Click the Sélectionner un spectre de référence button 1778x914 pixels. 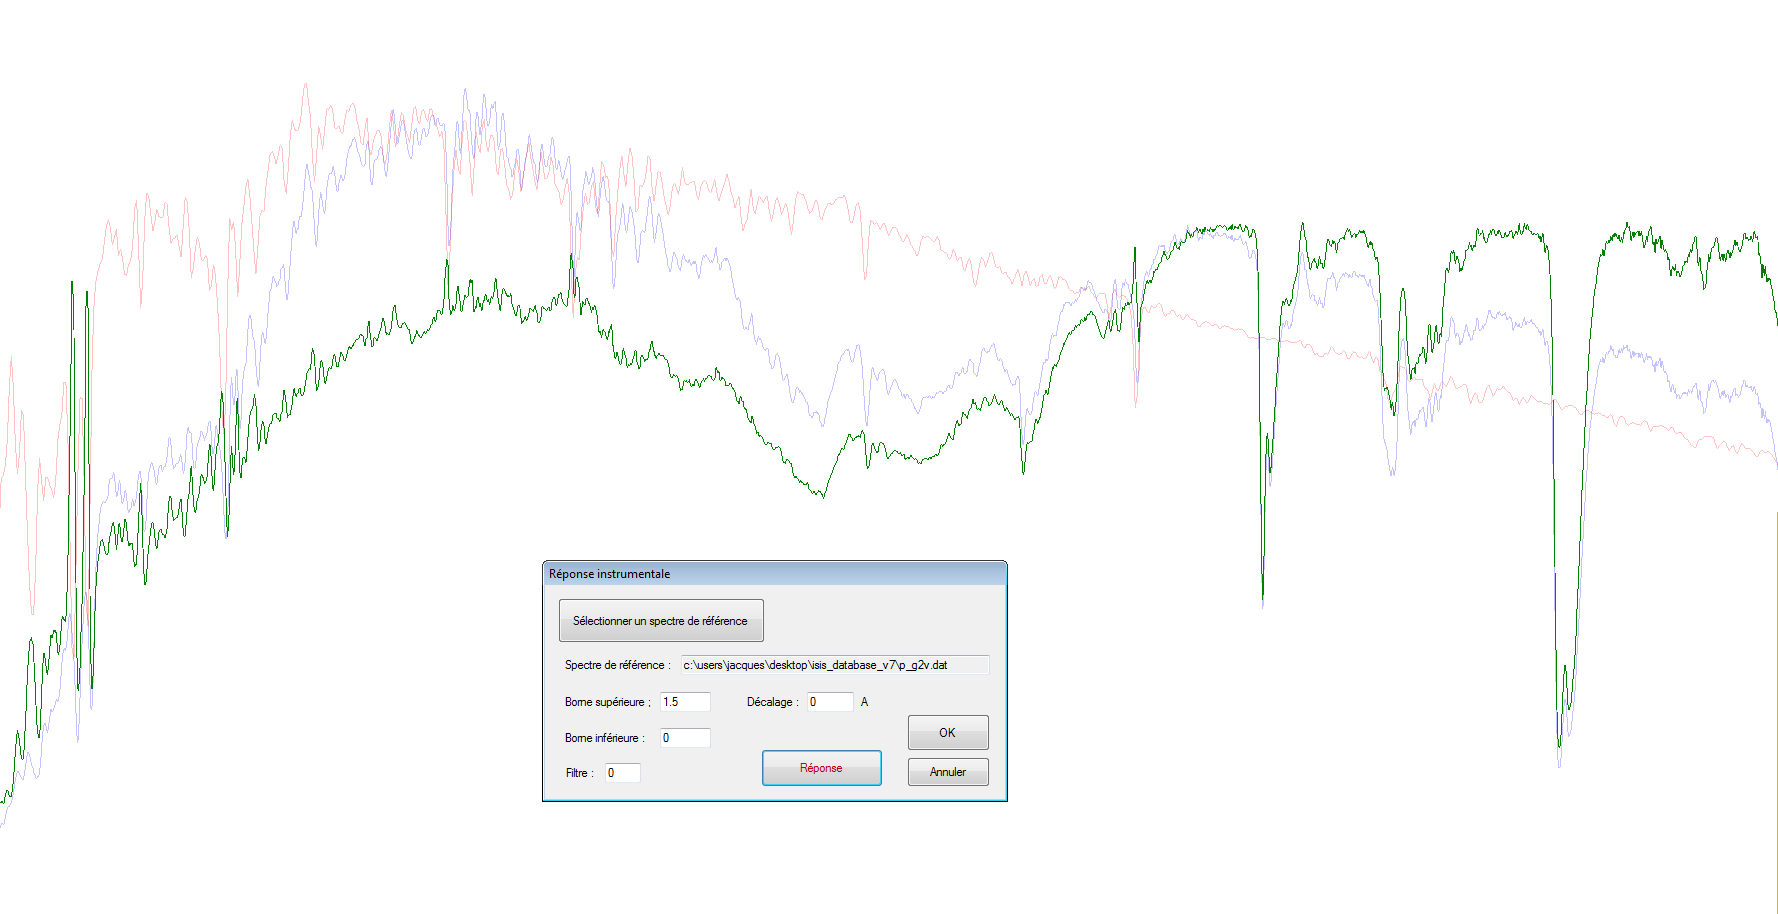[x=660, y=621]
